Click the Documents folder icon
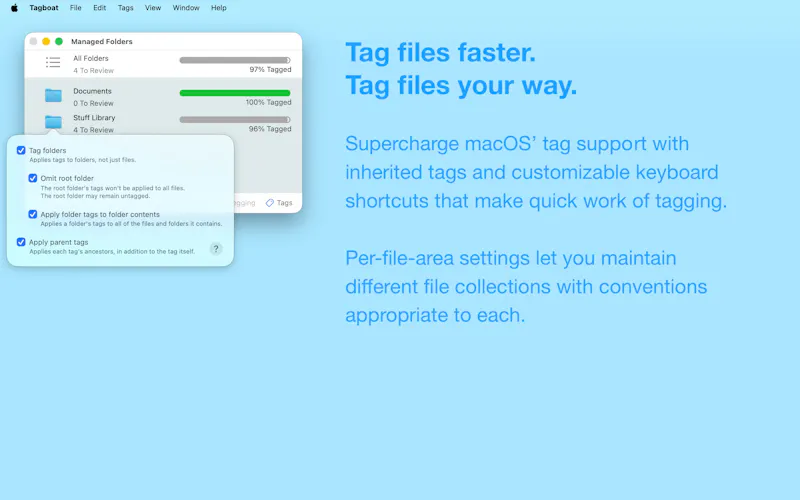This screenshot has width=800, height=500. (53, 95)
